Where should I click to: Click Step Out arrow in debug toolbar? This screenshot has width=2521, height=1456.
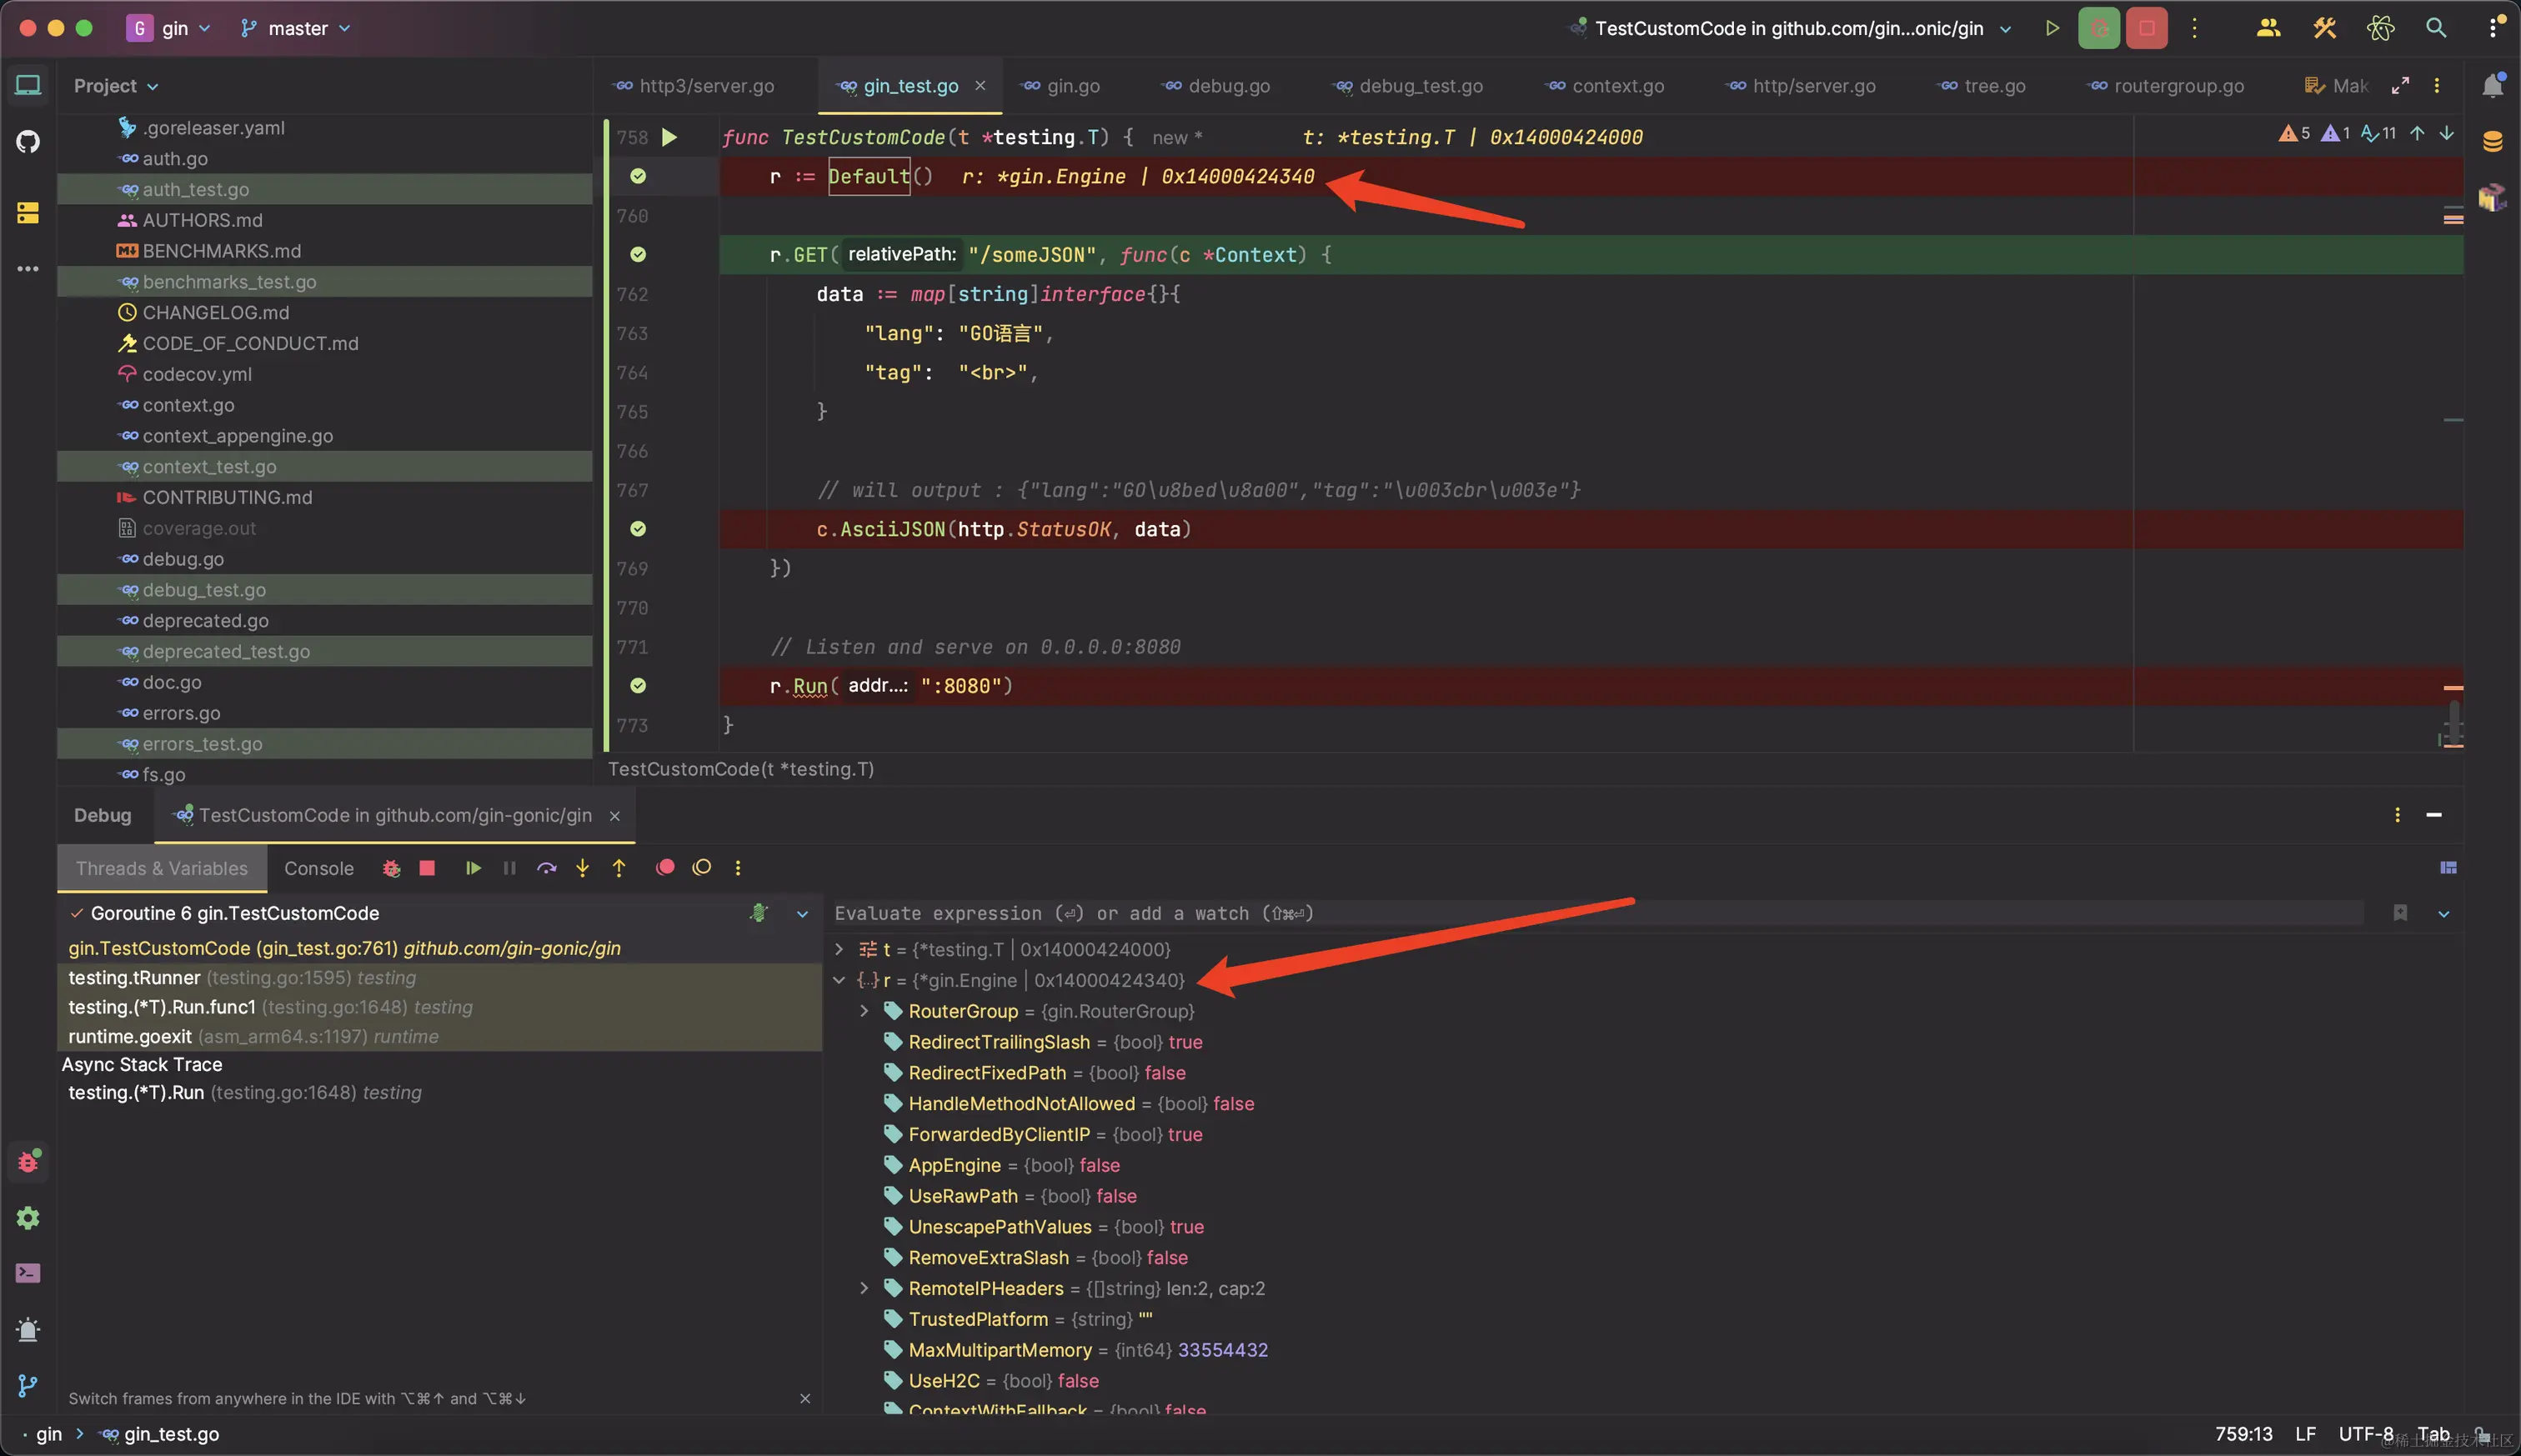click(x=619, y=868)
